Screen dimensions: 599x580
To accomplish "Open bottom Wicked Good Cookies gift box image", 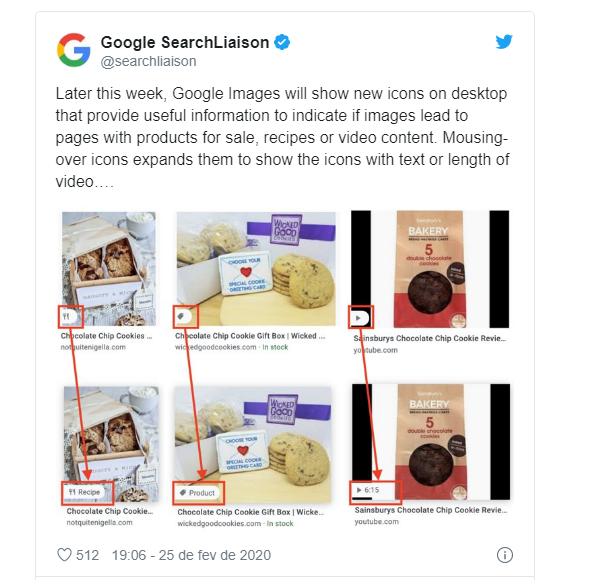I will [x=253, y=444].
